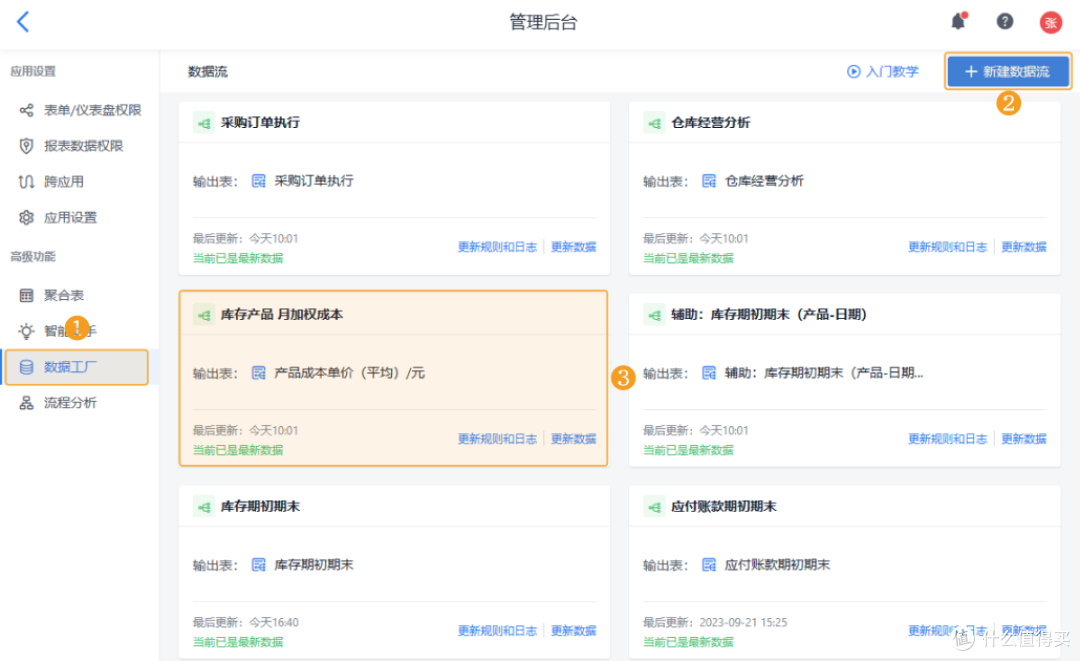Viewport: 1080px width, 661px height.
Task: Click the output table icon for 采购订单执行
Action: click(258, 181)
